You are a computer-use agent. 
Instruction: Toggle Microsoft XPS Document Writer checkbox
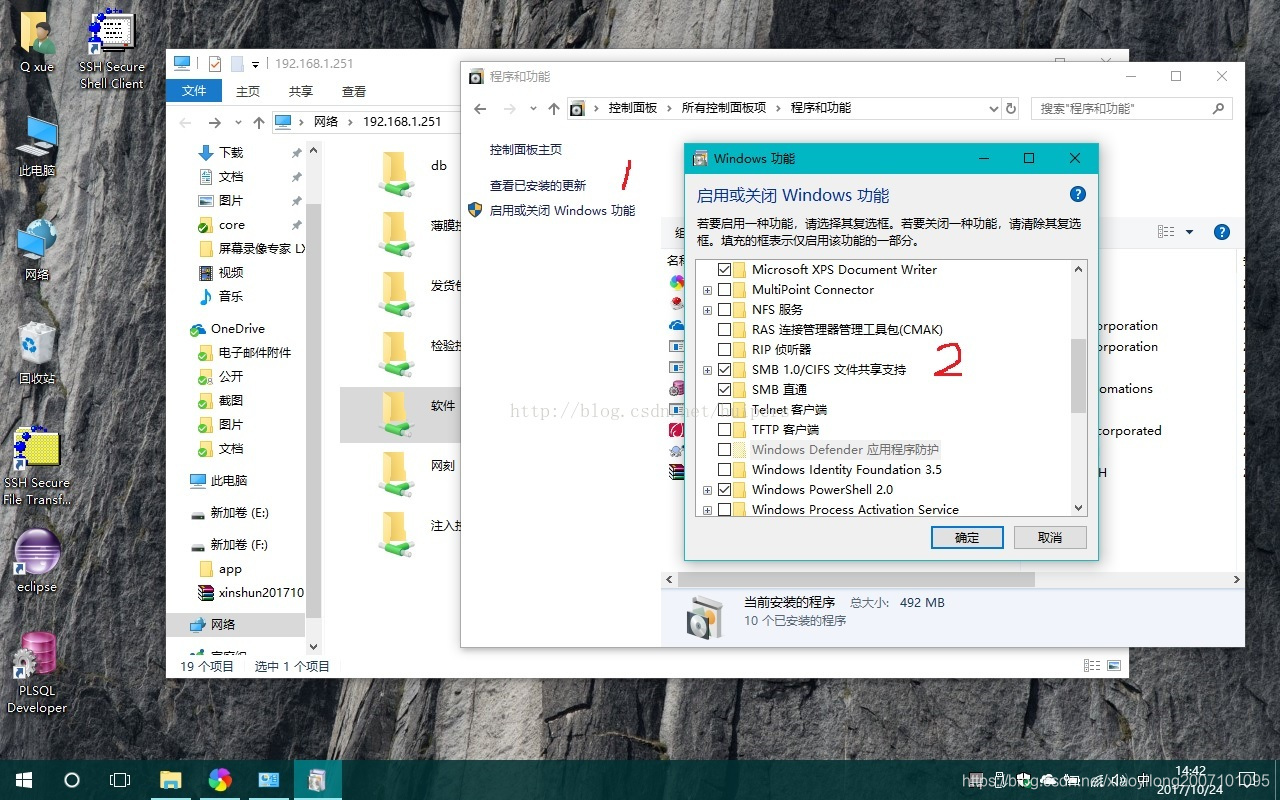[x=725, y=269]
